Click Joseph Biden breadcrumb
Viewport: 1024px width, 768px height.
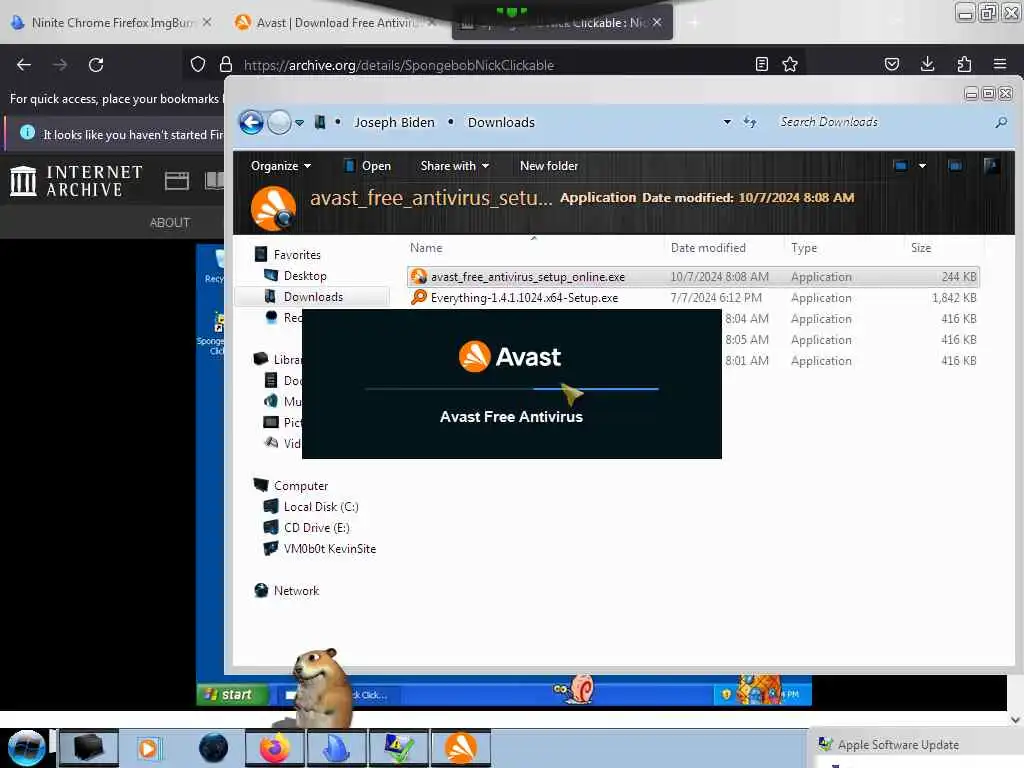pyautogui.click(x=394, y=123)
